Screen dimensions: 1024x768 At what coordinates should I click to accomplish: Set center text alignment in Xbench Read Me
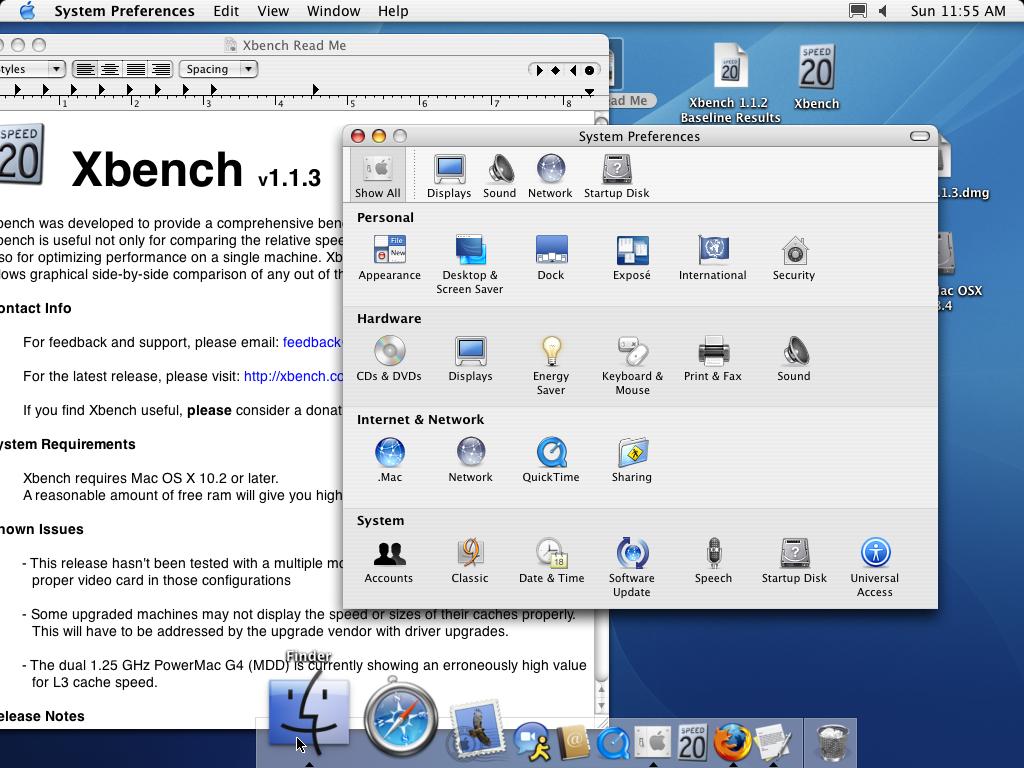pyautogui.click(x=110, y=69)
